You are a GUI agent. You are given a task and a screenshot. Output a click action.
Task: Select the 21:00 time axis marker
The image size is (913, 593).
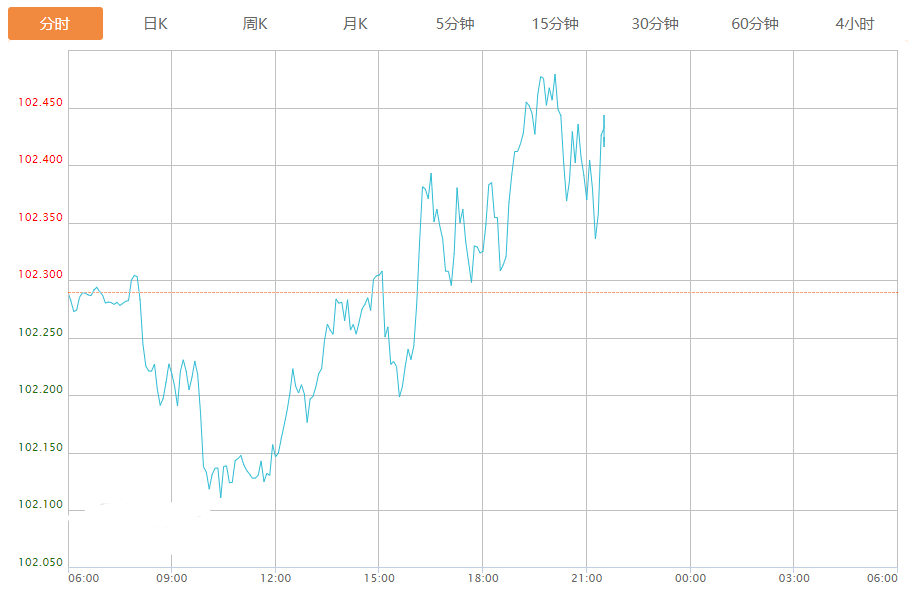click(x=586, y=578)
